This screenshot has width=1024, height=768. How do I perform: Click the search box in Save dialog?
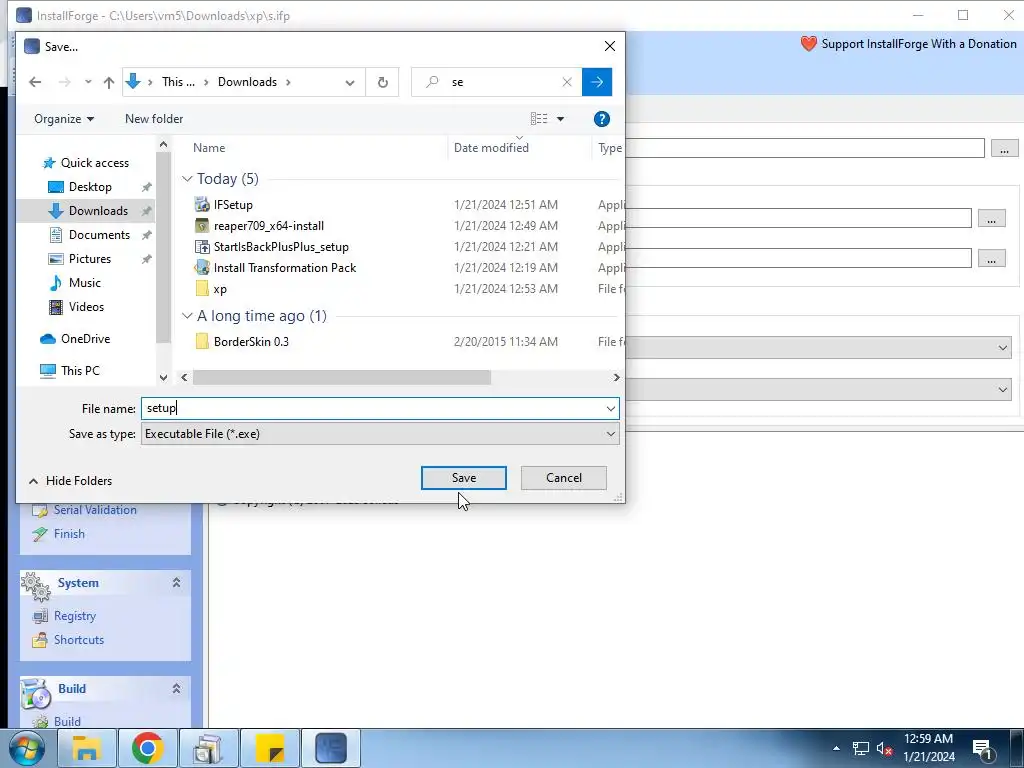tap(496, 82)
